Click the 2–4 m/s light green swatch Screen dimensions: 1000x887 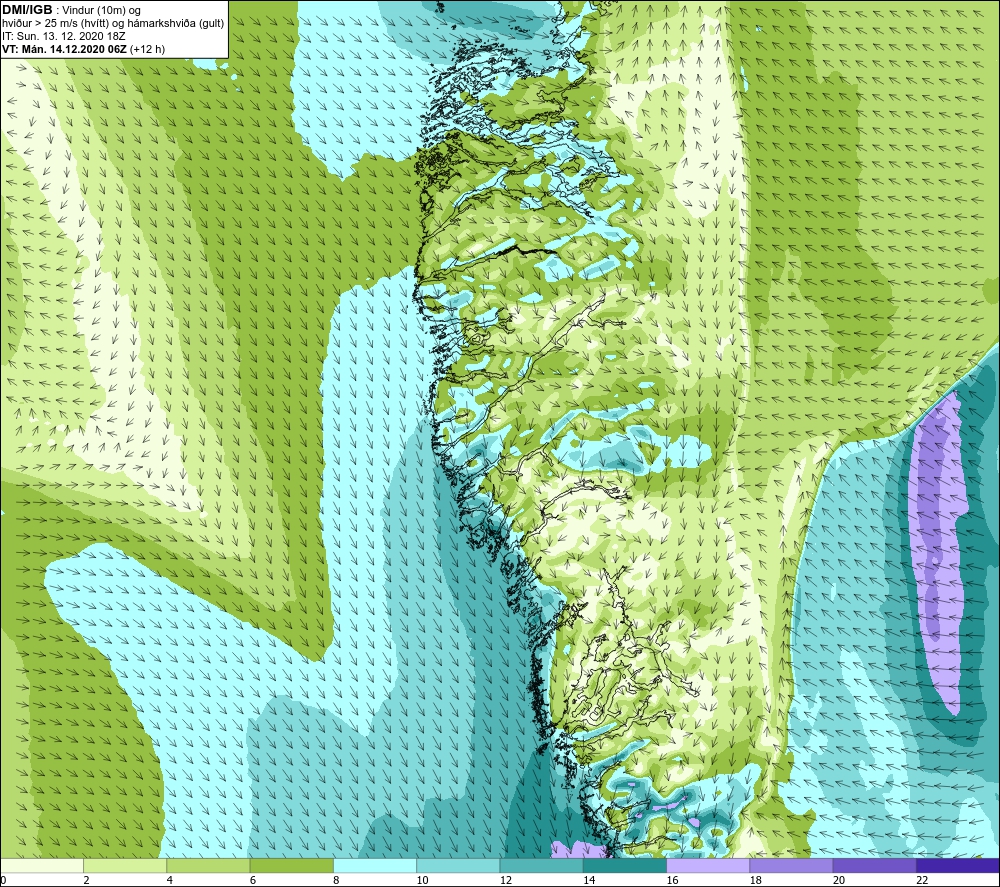click(125, 865)
